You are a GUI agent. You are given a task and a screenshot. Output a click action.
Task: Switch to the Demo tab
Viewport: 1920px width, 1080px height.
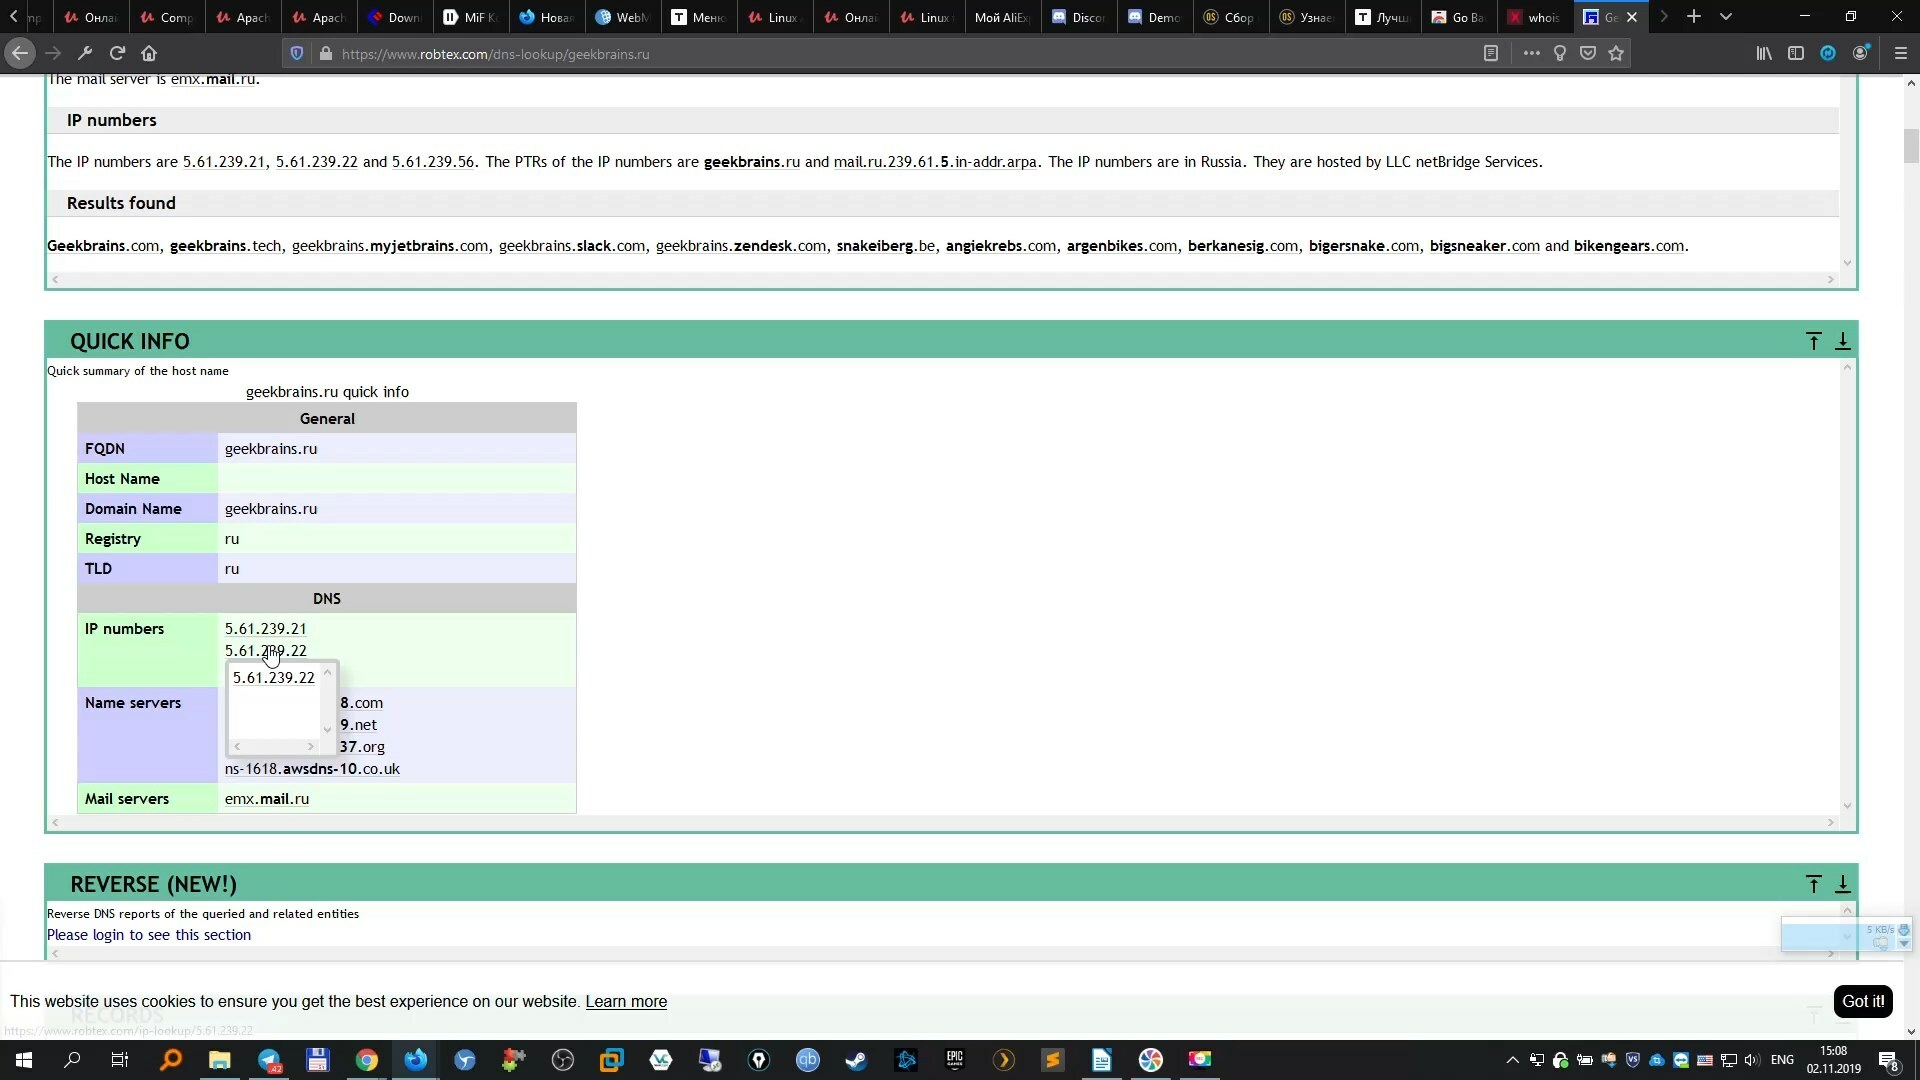(x=1155, y=17)
